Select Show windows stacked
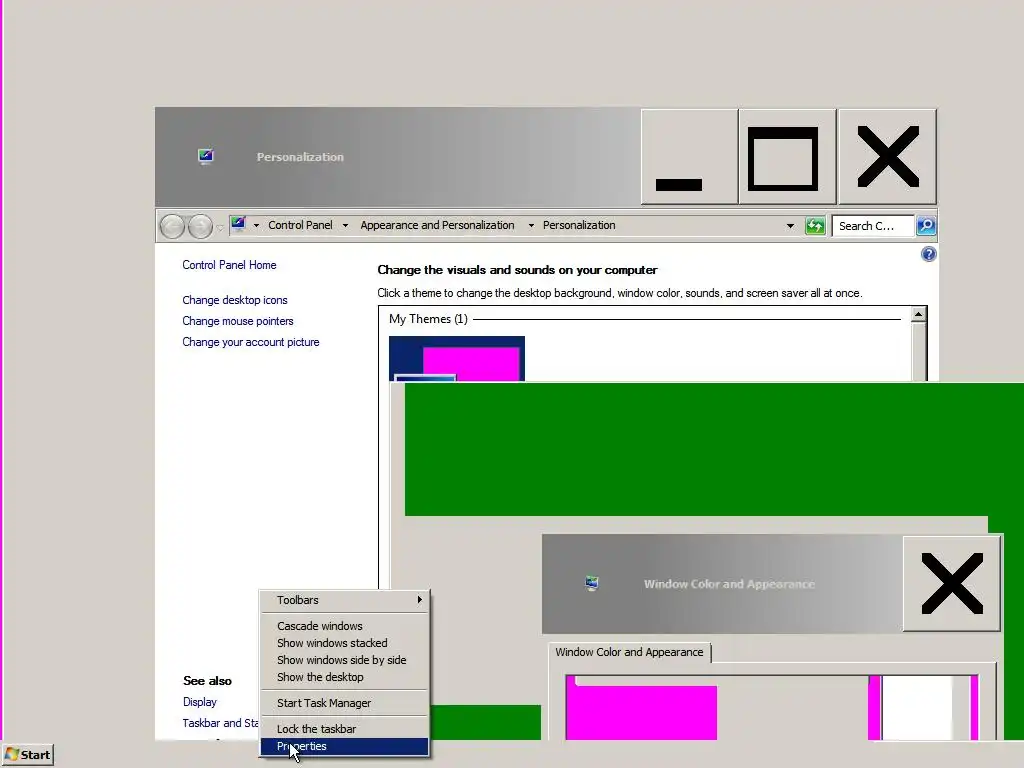 coord(345,643)
